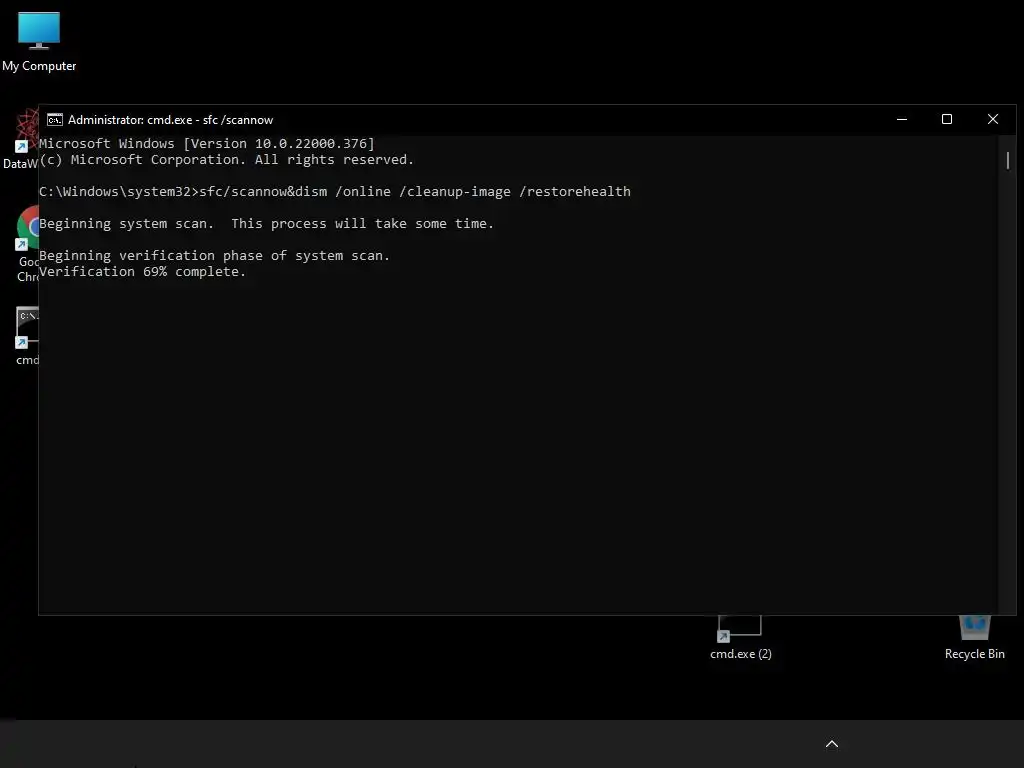Viewport: 1024px width, 768px height.
Task: Click 'Beginning system scan' output line
Action: 266,223
